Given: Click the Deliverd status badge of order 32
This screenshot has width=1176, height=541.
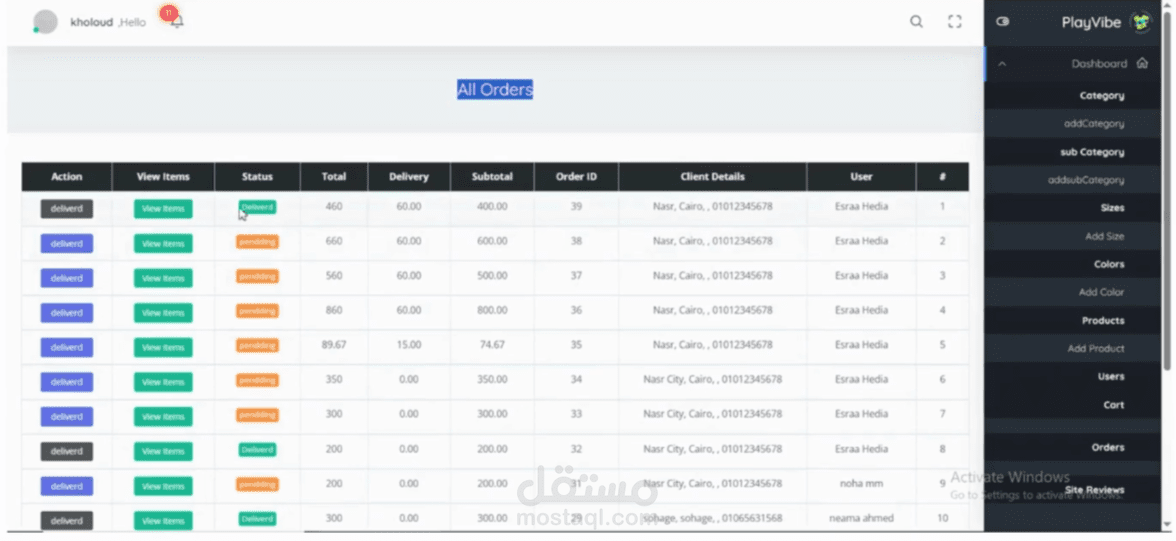Looking at the screenshot, I should point(257,449).
